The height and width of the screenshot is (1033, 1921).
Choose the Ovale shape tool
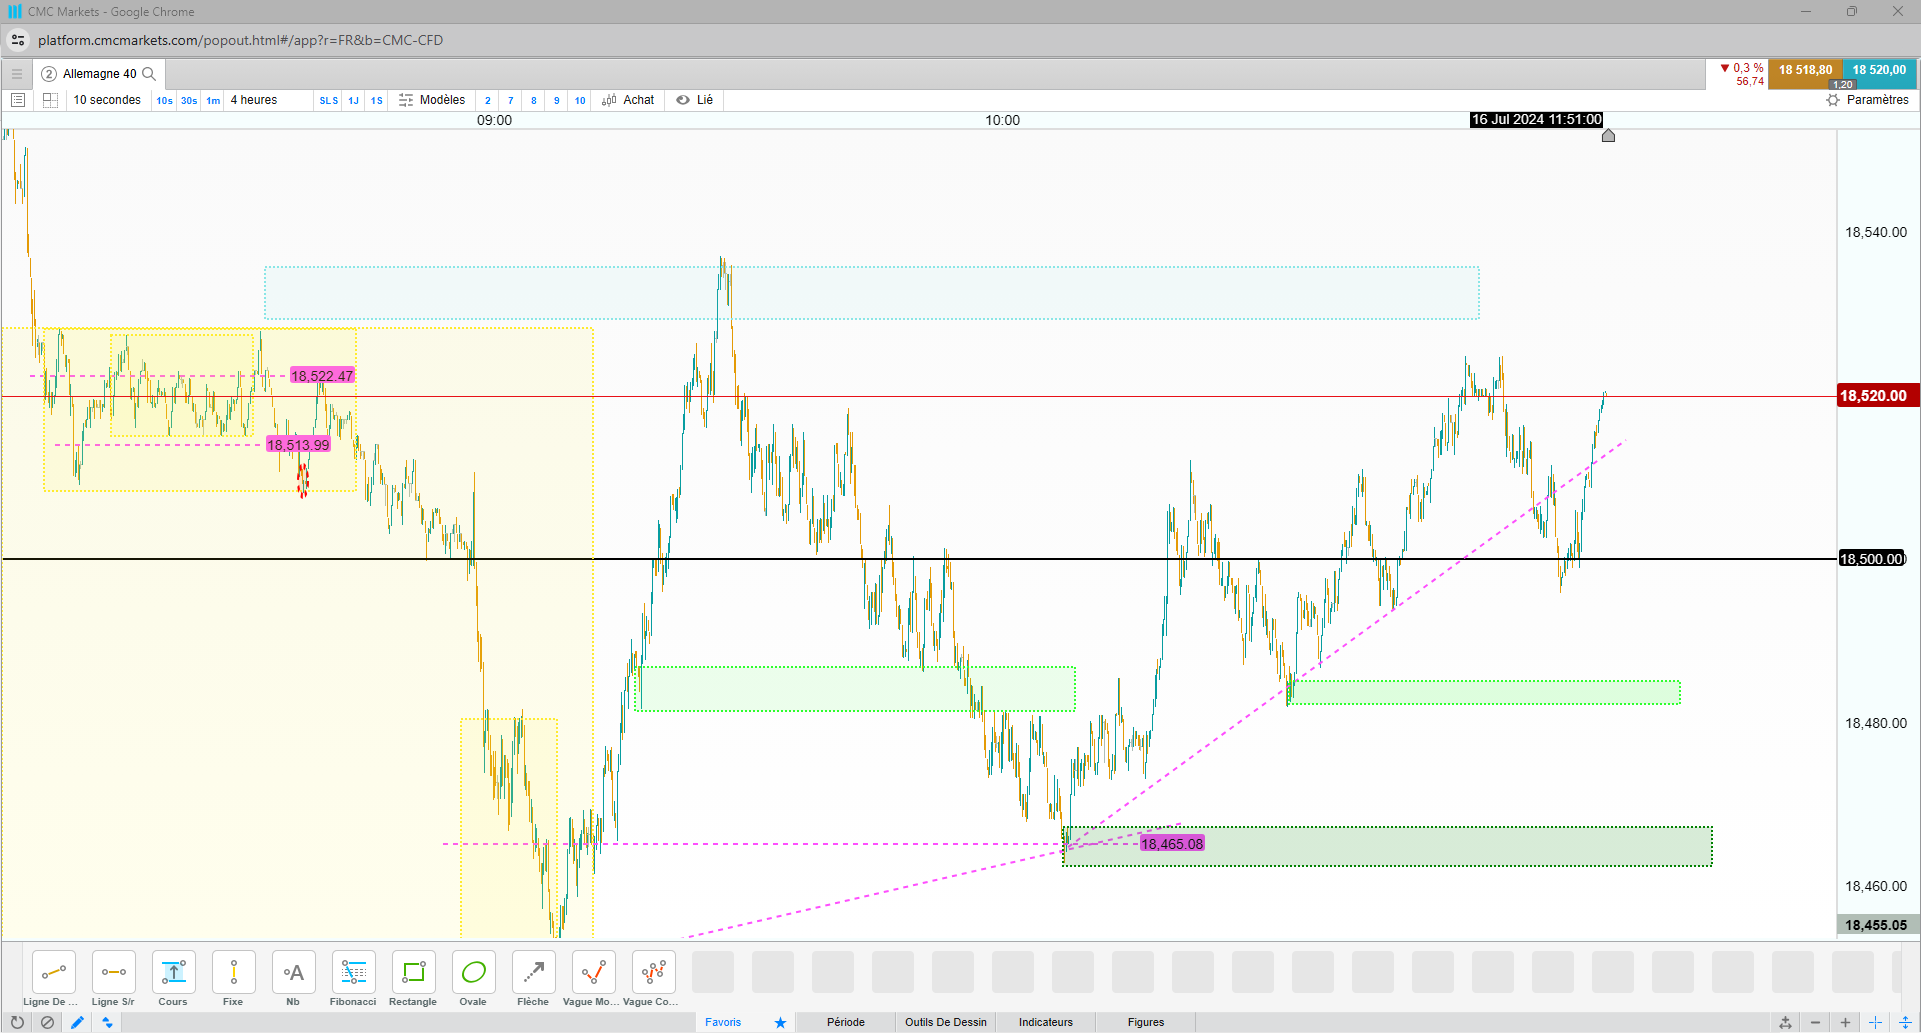click(473, 978)
